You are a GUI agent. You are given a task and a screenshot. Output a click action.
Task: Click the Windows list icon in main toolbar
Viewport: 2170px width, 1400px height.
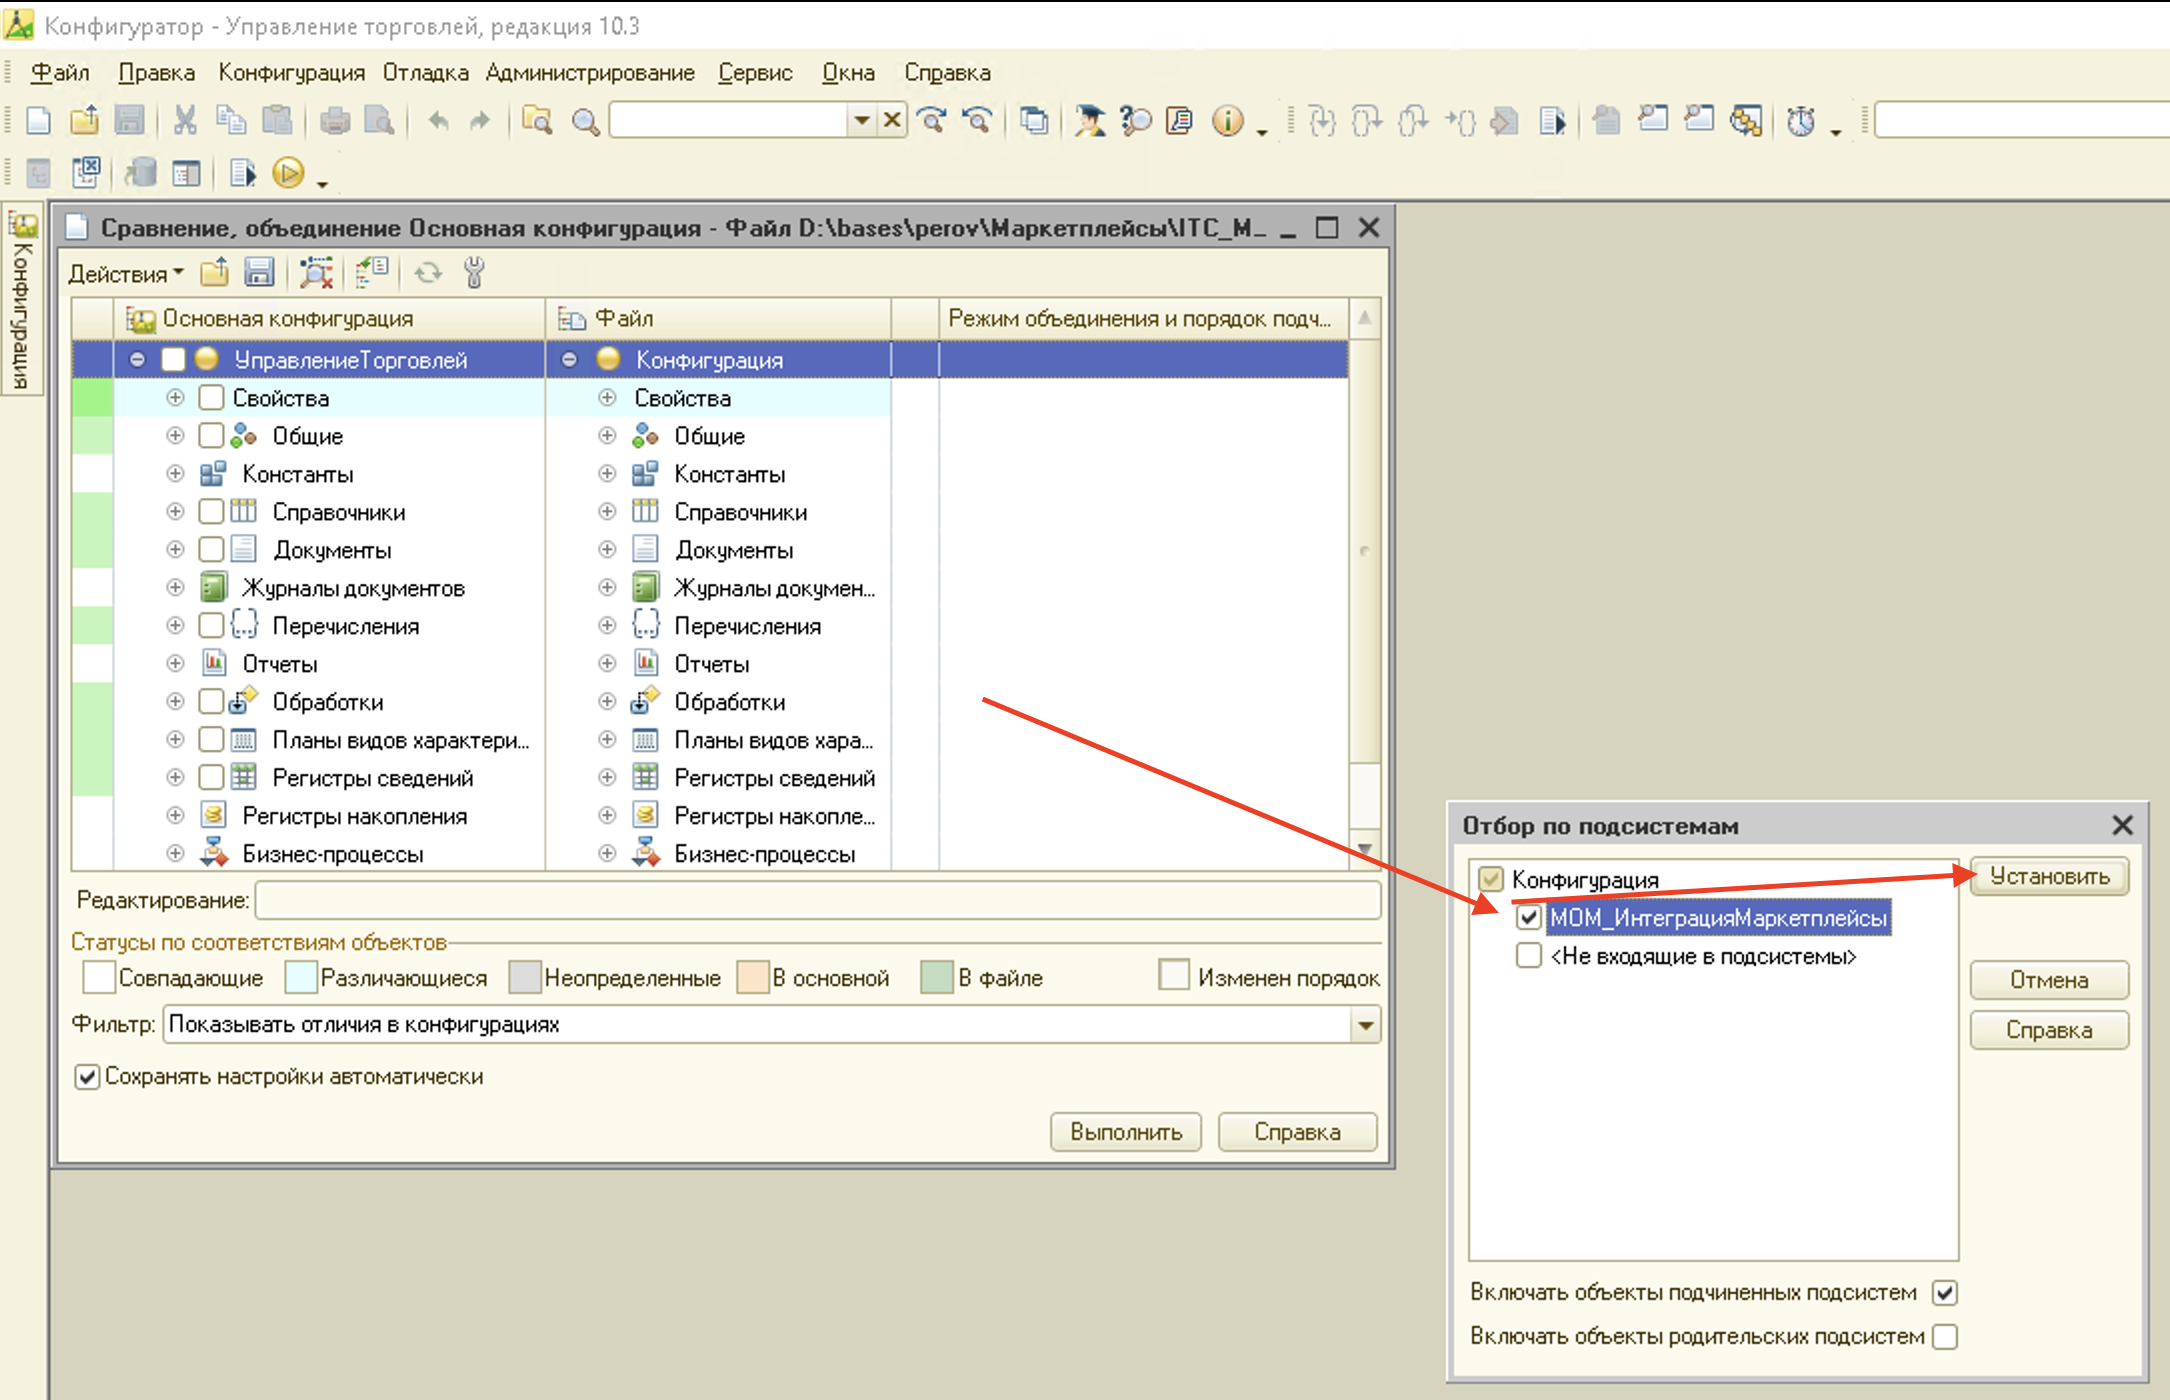(x=1034, y=121)
